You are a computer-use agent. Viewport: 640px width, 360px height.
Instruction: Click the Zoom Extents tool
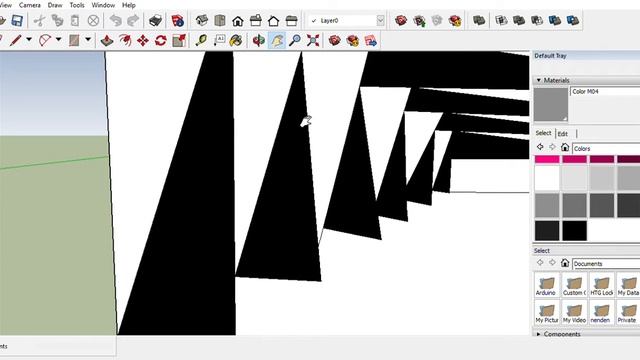pyautogui.click(x=313, y=40)
